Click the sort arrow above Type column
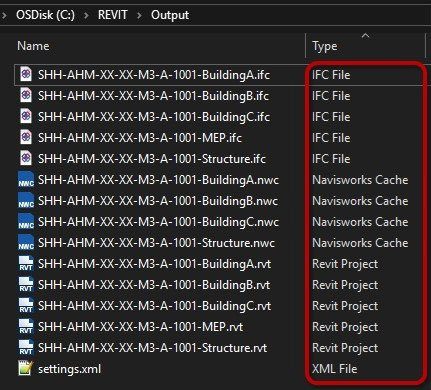Viewport: 431px width, 390px height. point(366,36)
